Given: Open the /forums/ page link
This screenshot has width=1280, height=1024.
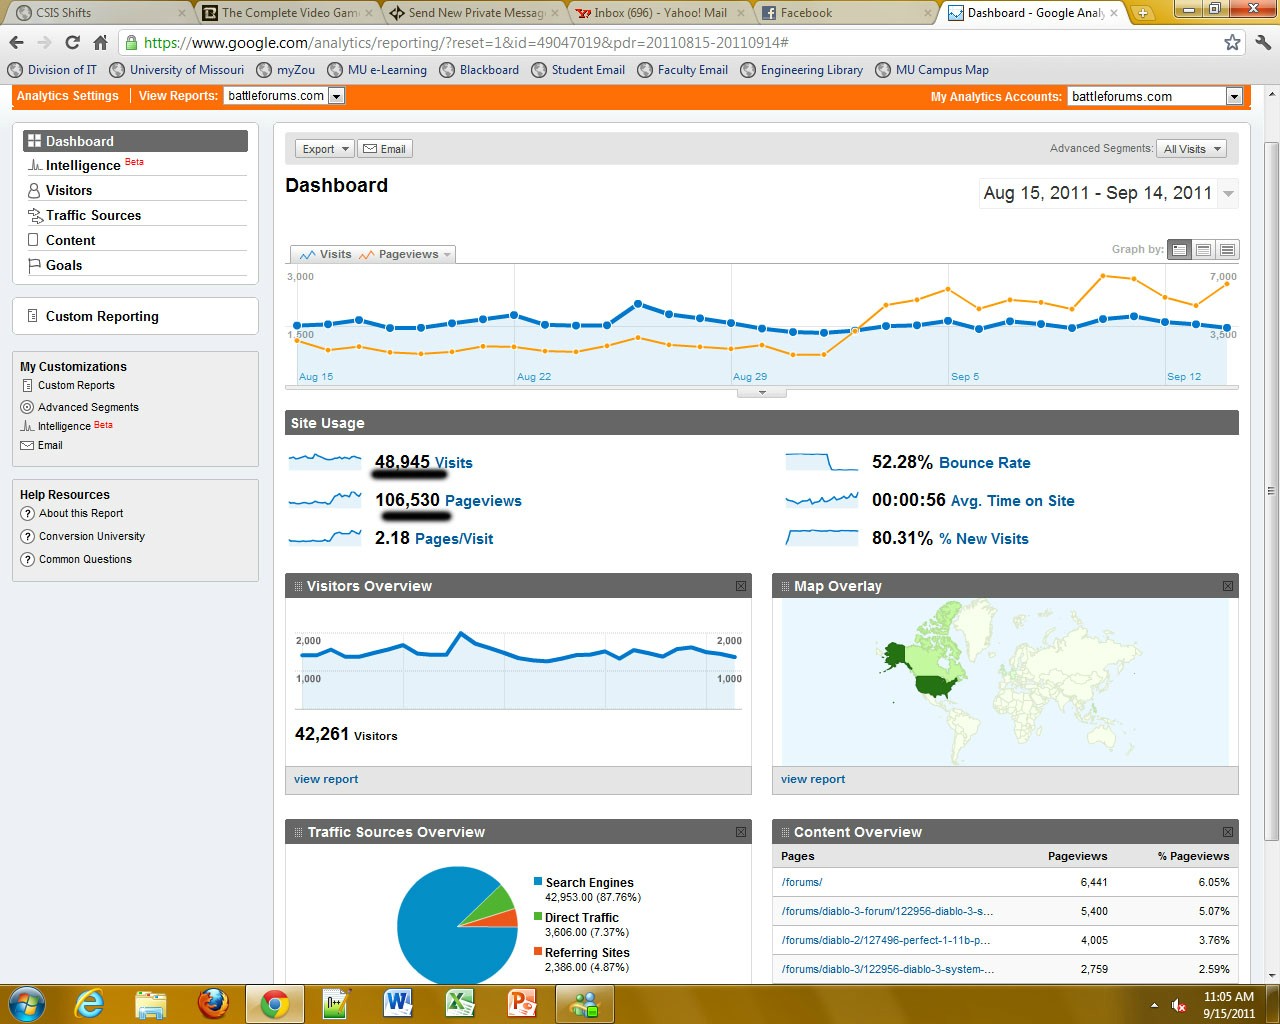Looking at the screenshot, I should pyautogui.click(x=802, y=882).
